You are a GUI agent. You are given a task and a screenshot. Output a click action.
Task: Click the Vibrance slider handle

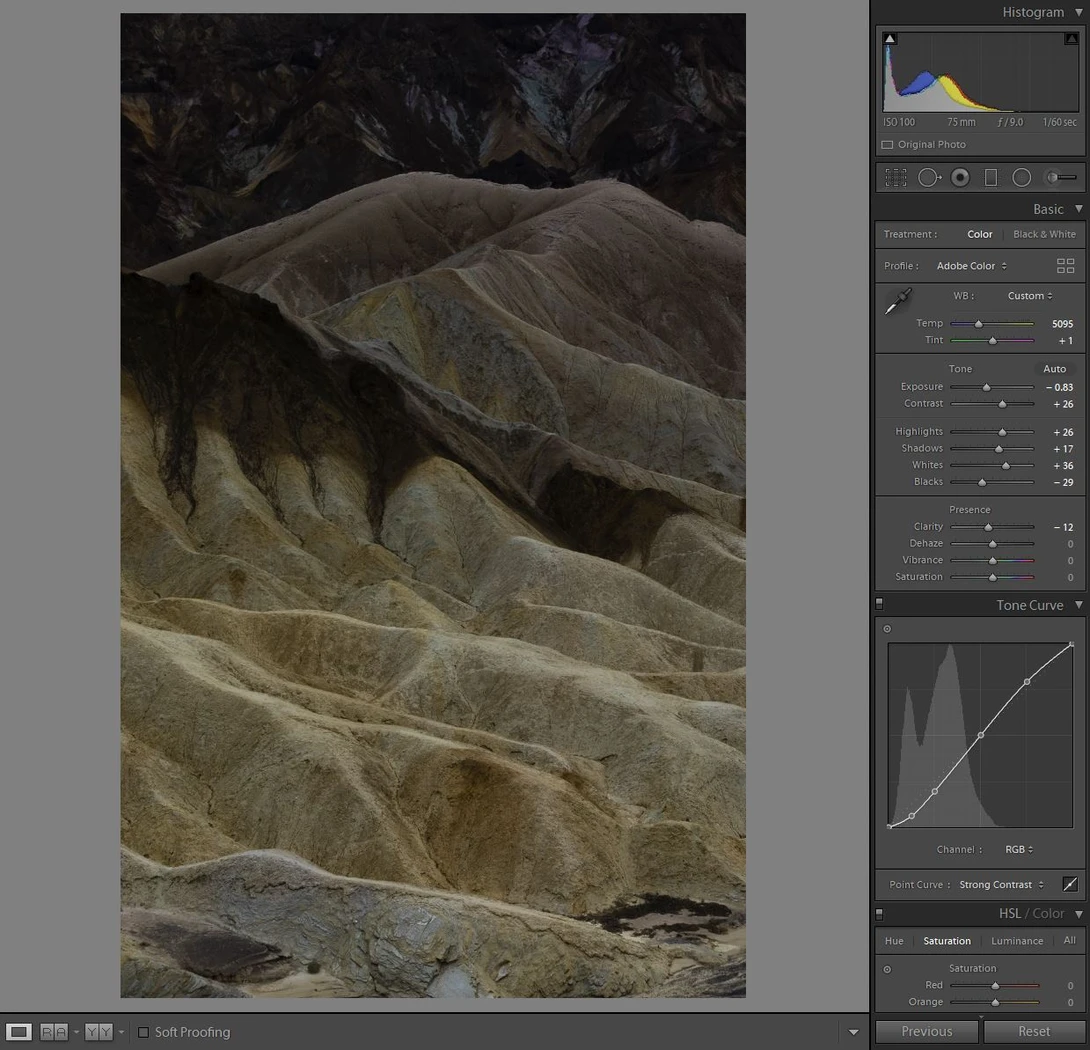tap(993, 560)
